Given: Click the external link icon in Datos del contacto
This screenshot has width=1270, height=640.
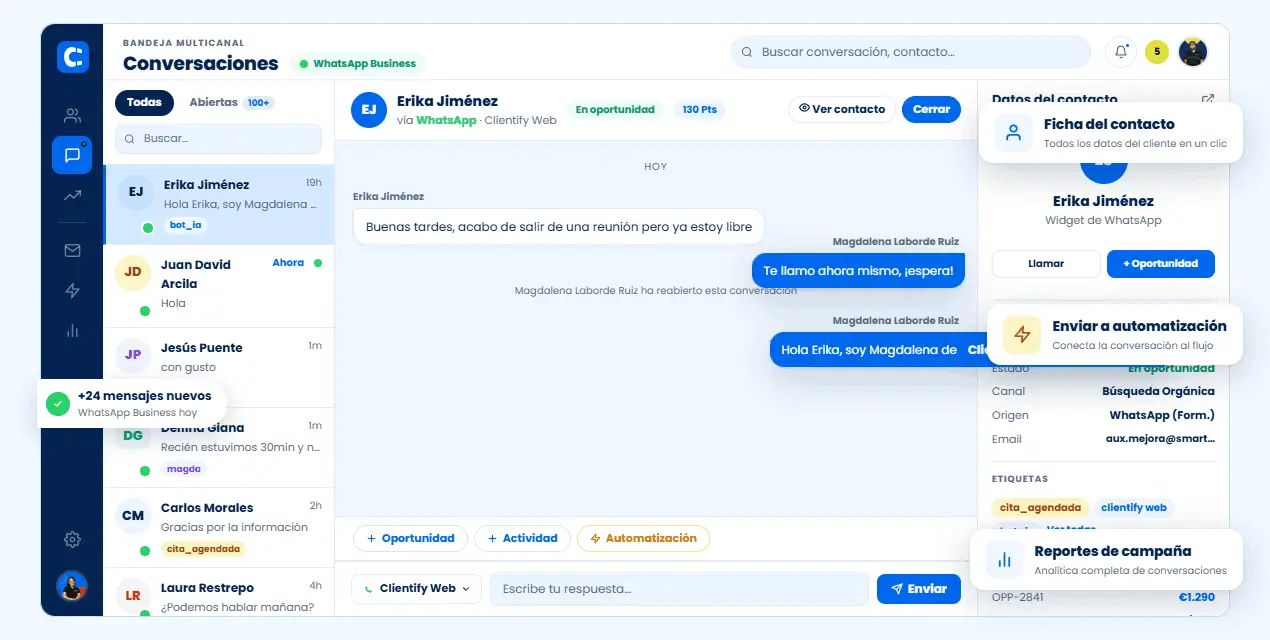Looking at the screenshot, I should click(1208, 99).
